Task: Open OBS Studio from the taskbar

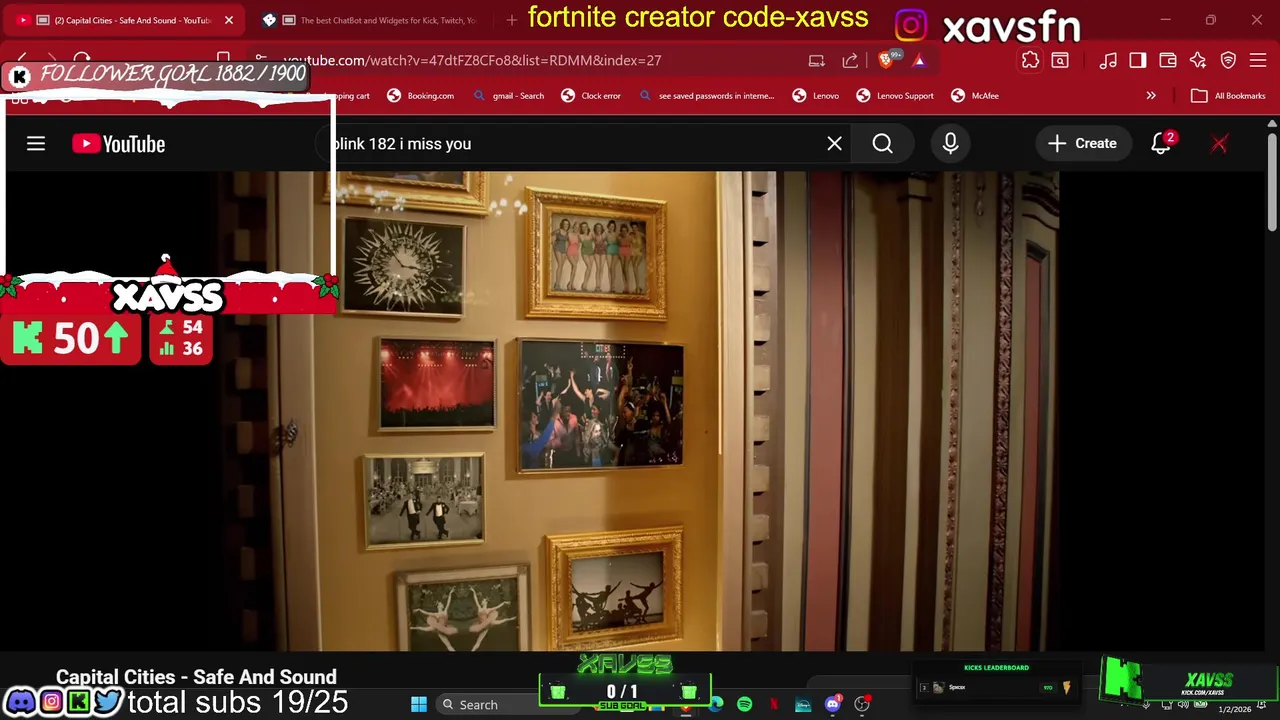Action: [x=861, y=705]
